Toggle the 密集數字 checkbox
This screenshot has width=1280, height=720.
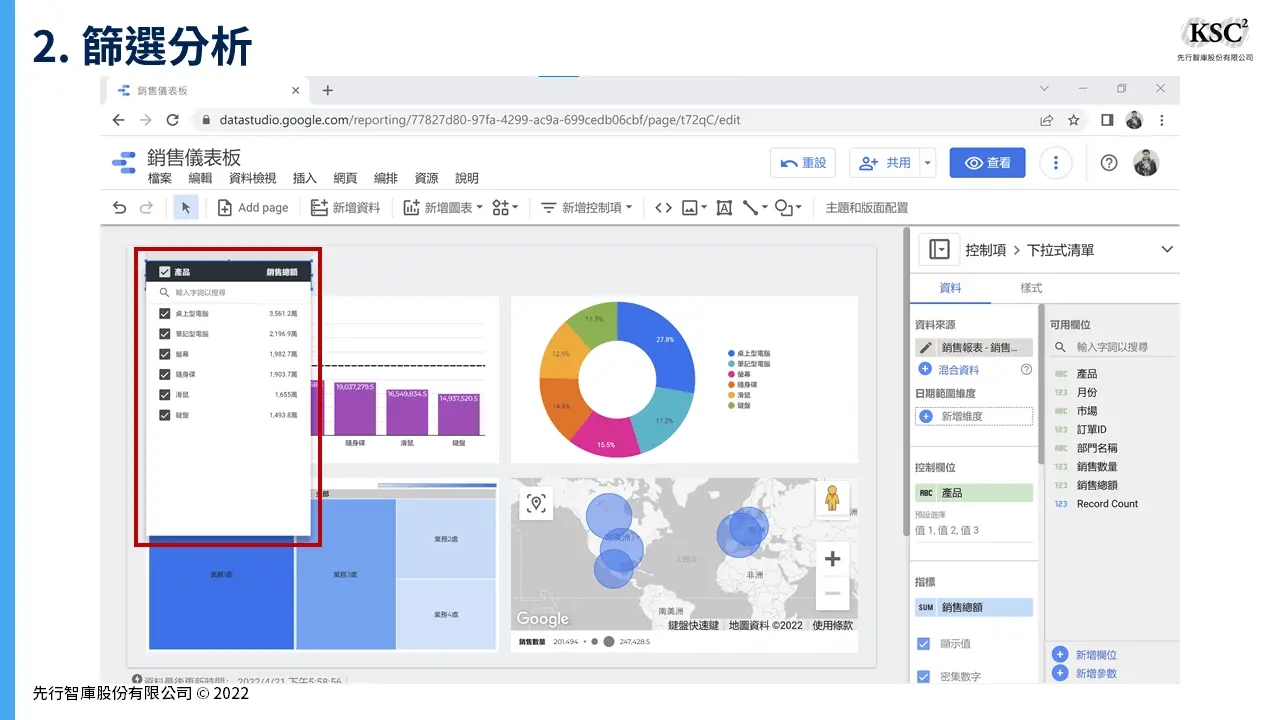coord(923,676)
